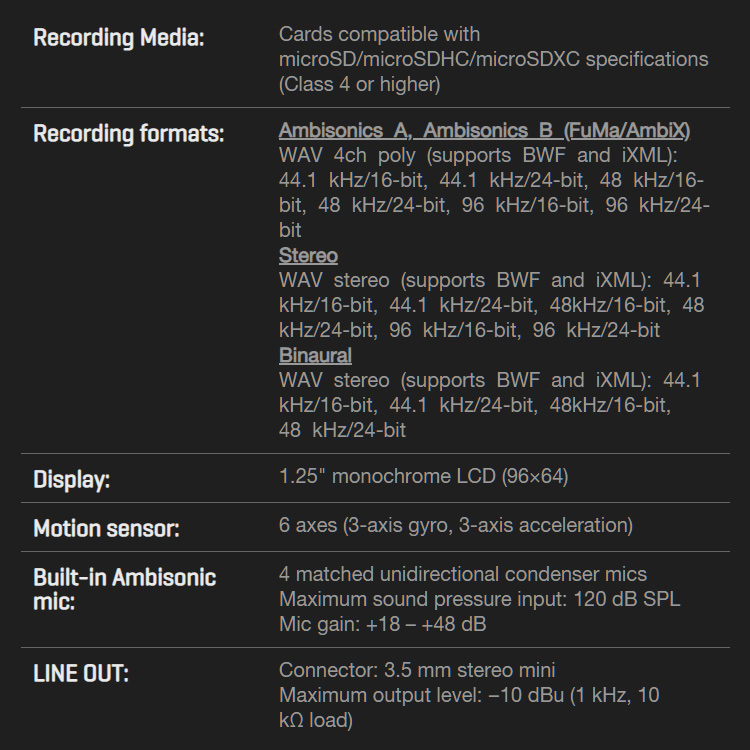Viewport: 750px width, 750px height.
Task: Select the Recording formats label
Action: coord(129,133)
